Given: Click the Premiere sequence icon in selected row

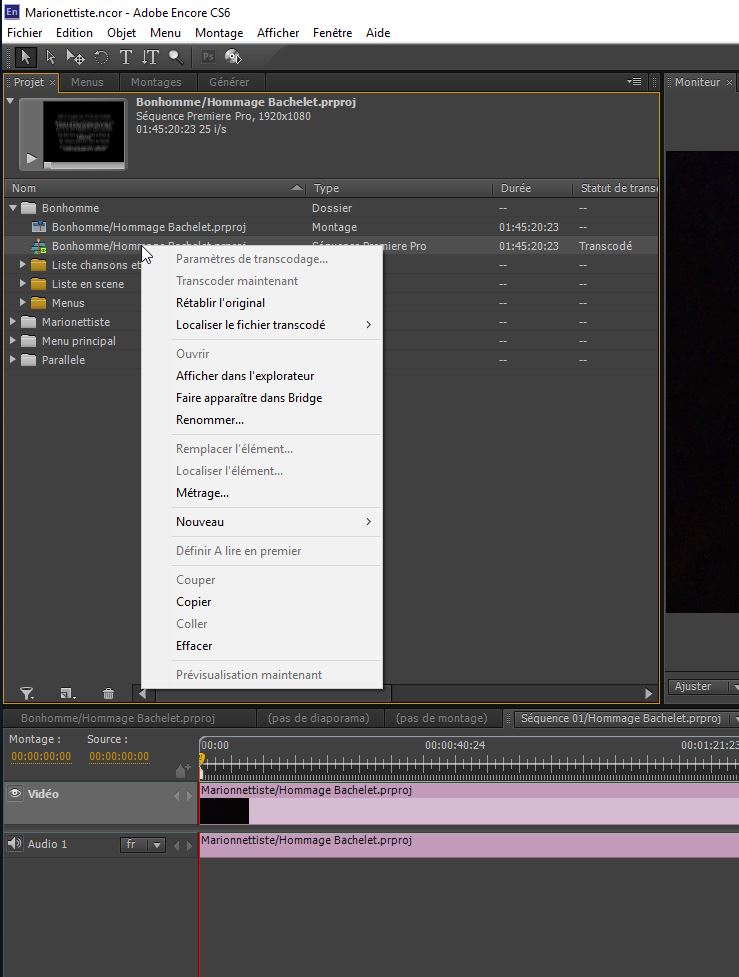Looking at the screenshot, I should [39, 246].
